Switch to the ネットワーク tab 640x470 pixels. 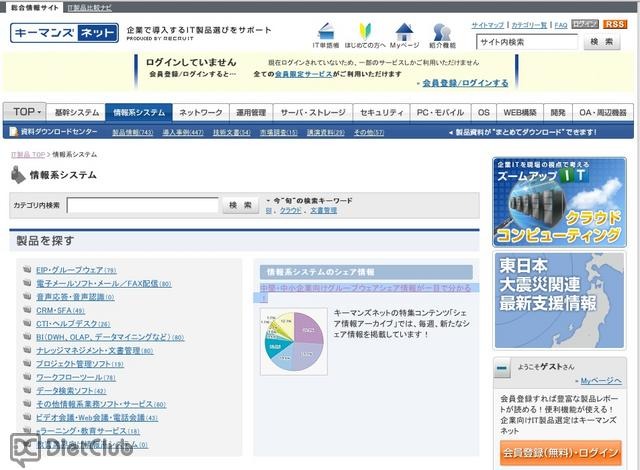pyautogui.click(x=201, y=113)
